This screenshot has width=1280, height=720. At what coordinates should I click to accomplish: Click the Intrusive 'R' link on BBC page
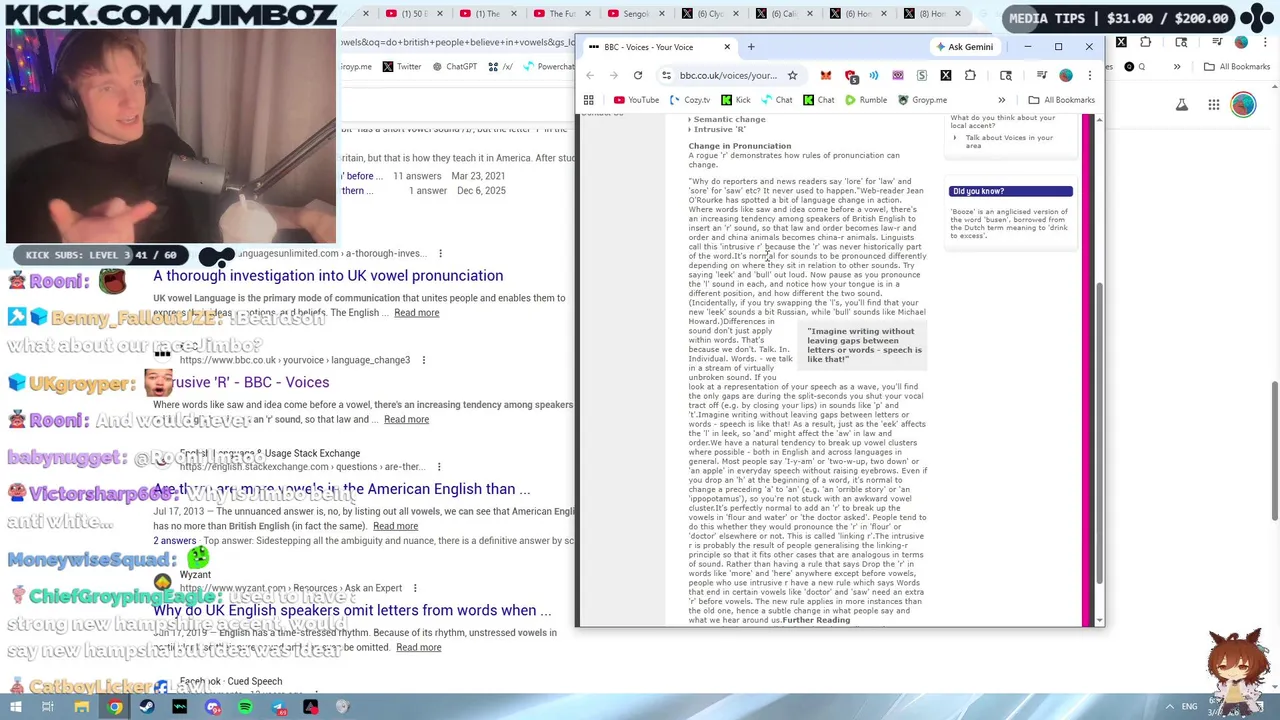tap(720, 129)
